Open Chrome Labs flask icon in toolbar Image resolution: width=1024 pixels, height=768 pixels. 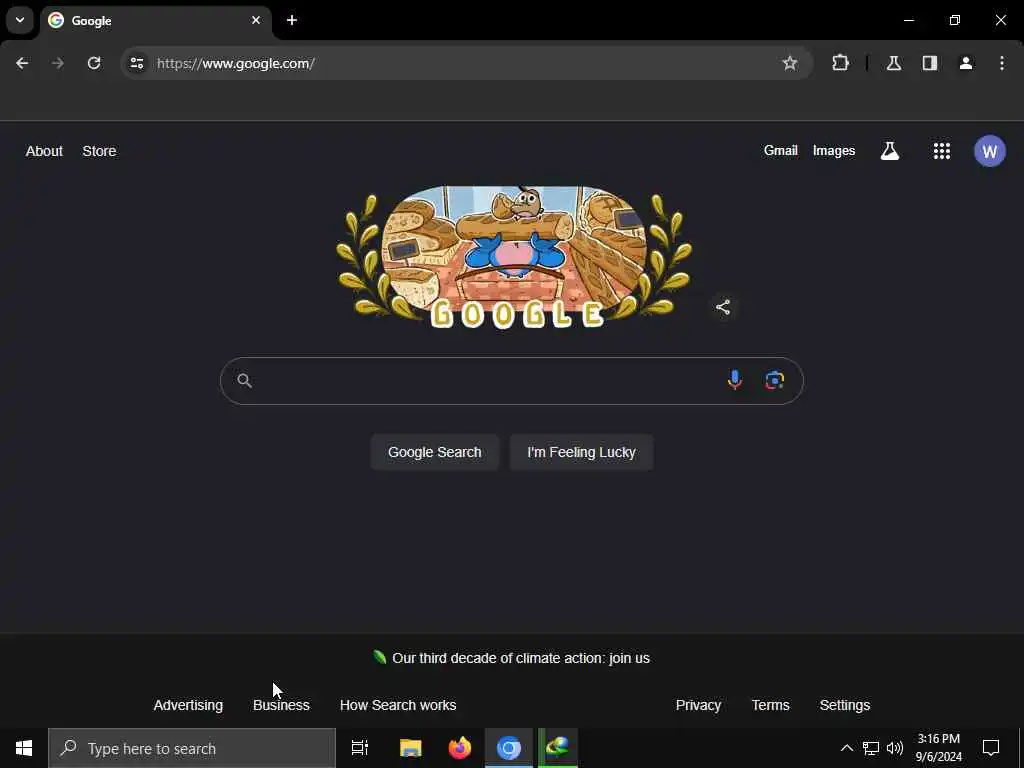tap(894, 63)
